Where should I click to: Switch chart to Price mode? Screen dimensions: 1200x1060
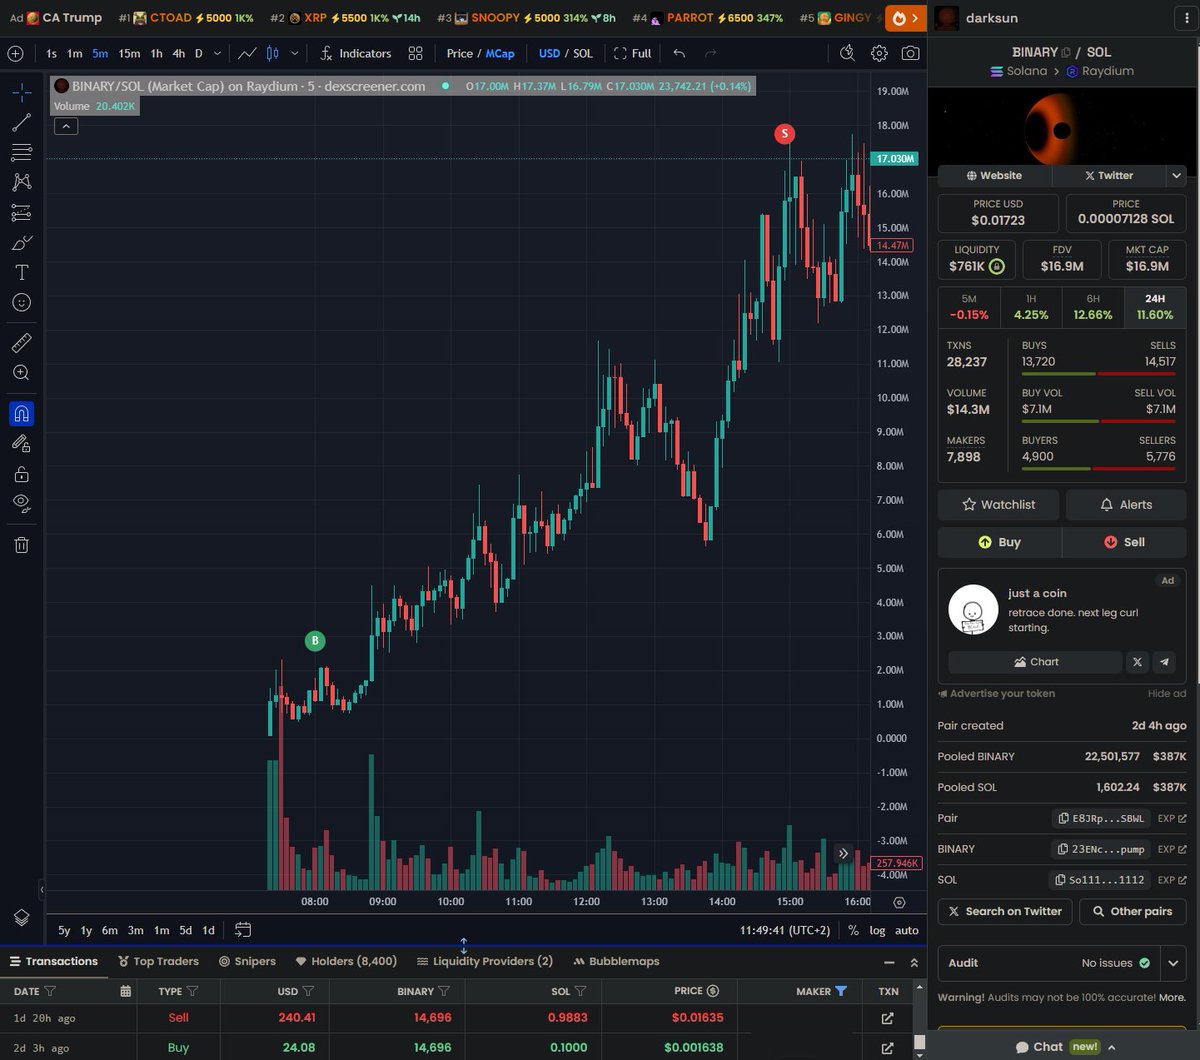pos(460,53)
